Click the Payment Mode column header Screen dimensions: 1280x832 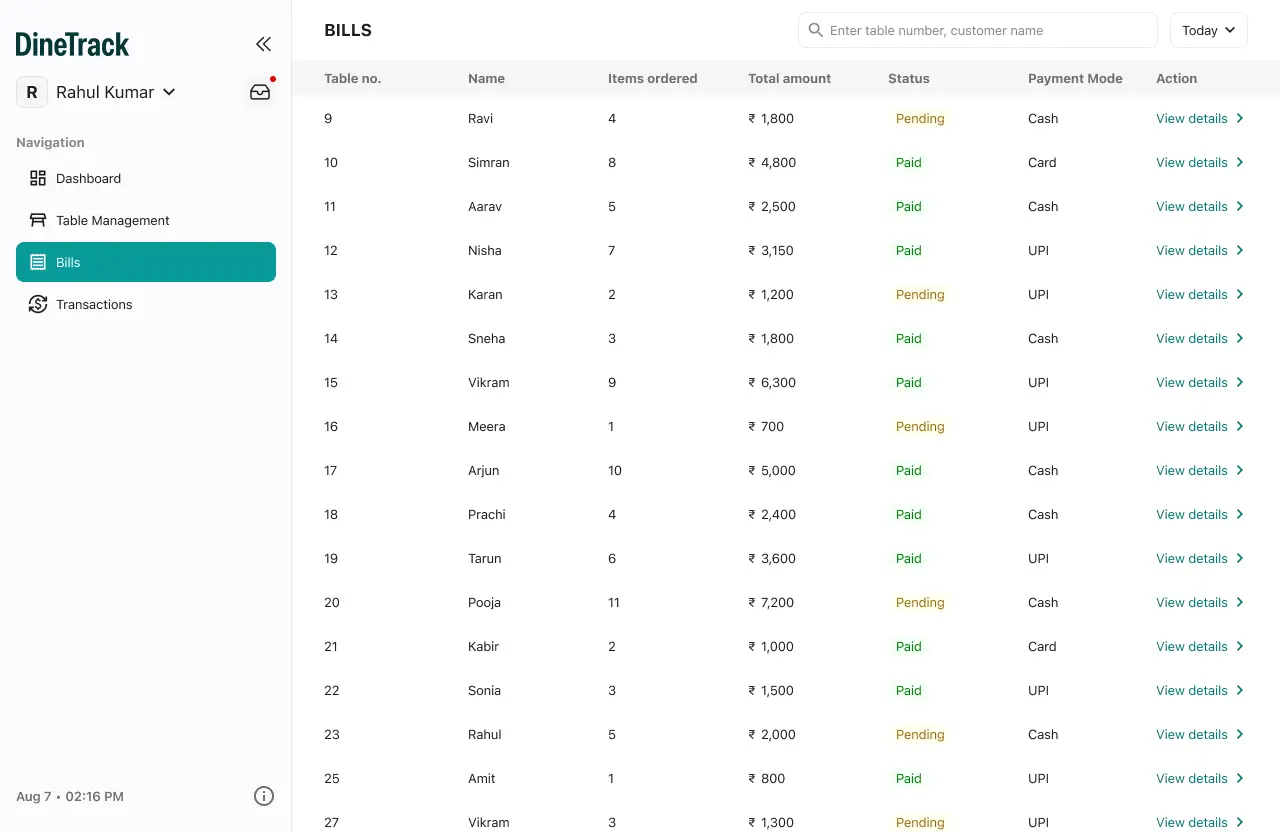(x=1075, y=78)
